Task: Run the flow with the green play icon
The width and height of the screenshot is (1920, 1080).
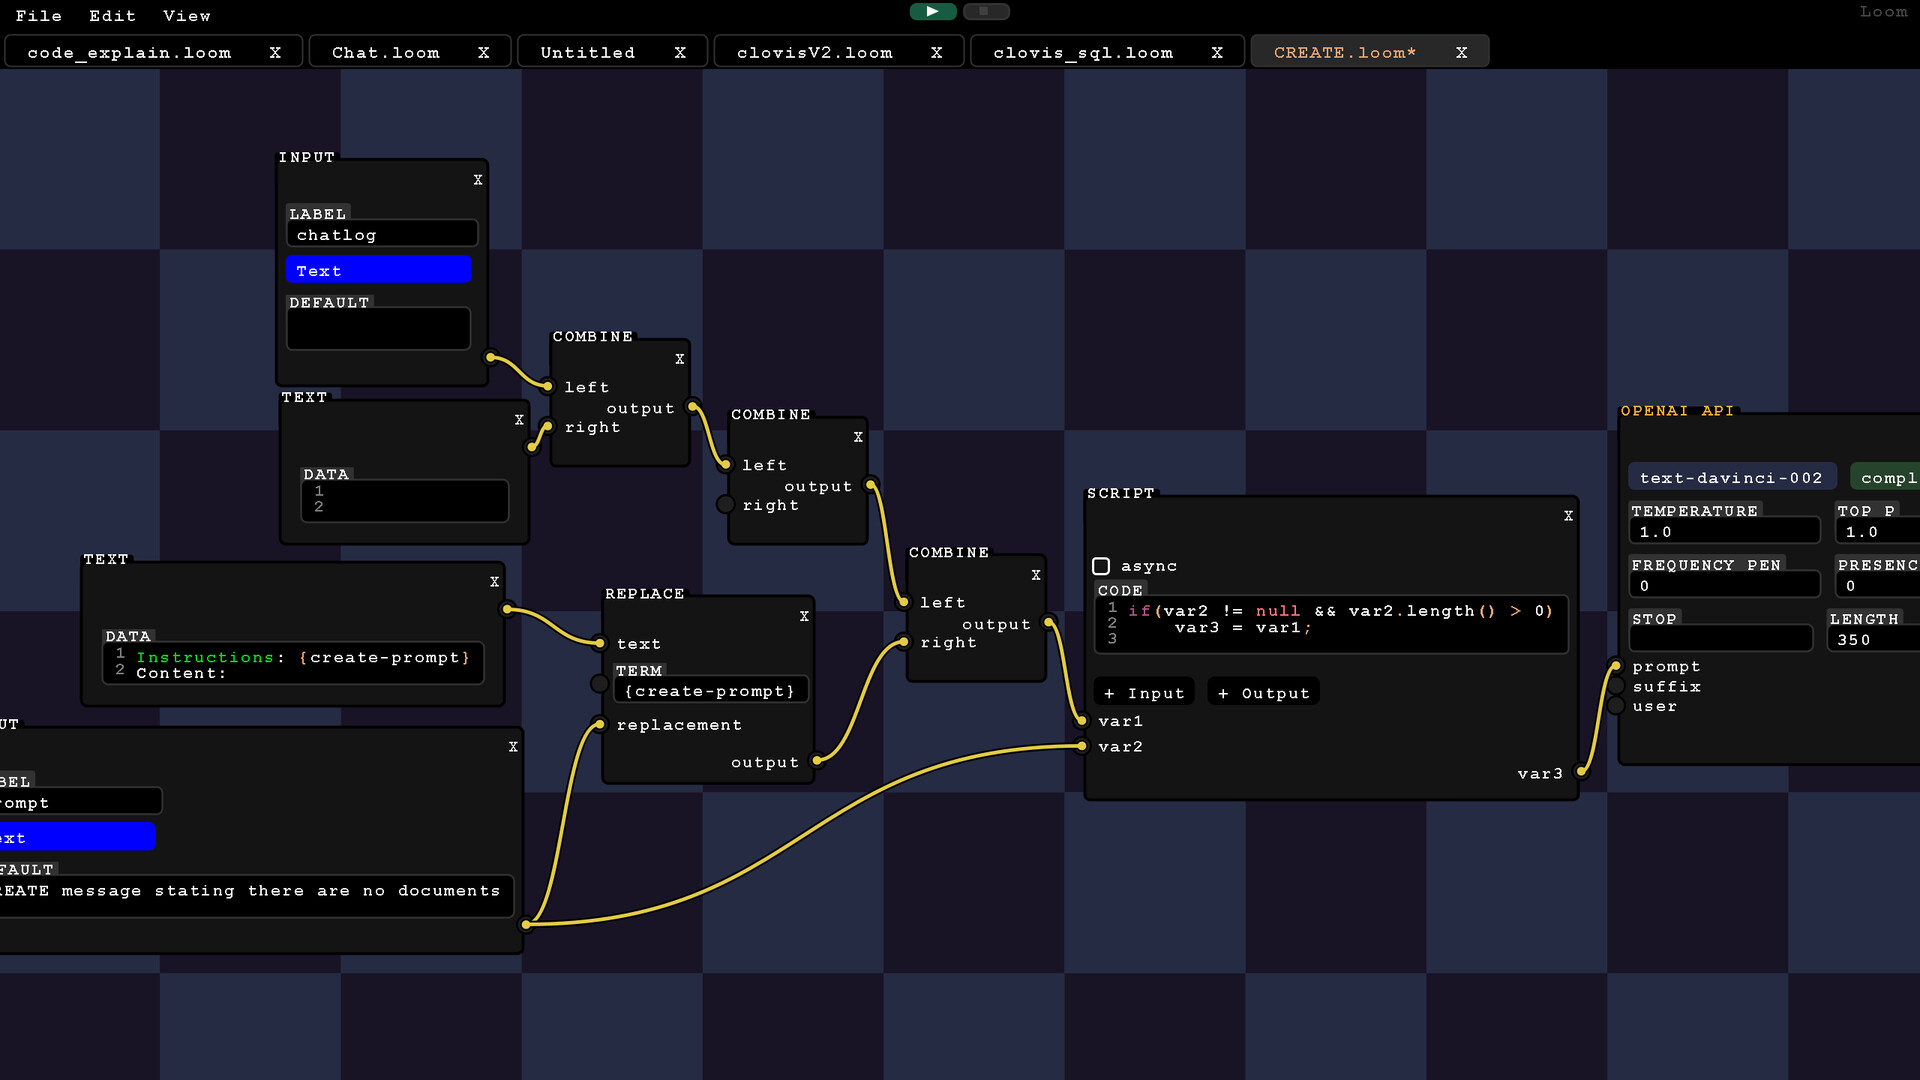Action: click(931, 11)
